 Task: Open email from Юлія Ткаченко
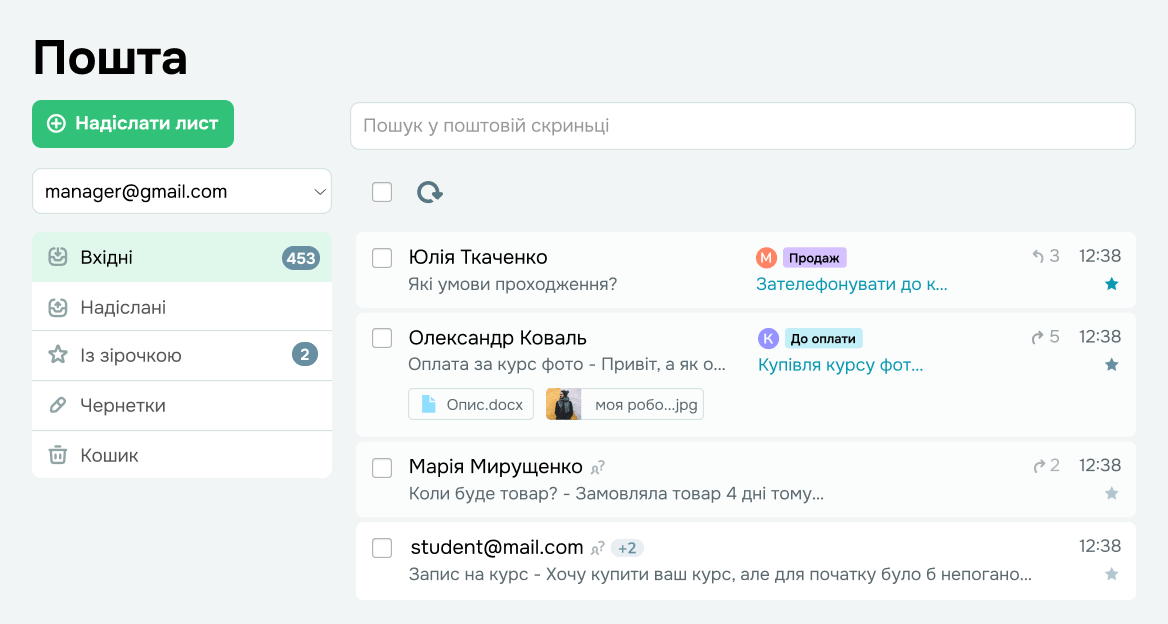pos(746,270)
